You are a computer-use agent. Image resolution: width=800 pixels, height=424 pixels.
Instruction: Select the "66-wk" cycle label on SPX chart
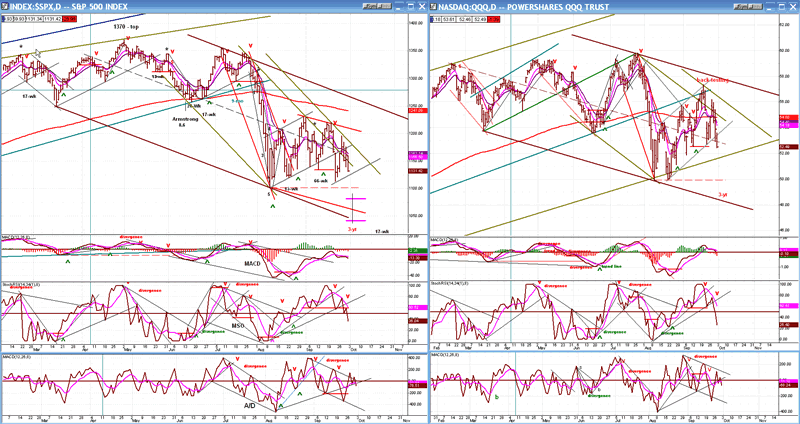(x=322, y=181)
